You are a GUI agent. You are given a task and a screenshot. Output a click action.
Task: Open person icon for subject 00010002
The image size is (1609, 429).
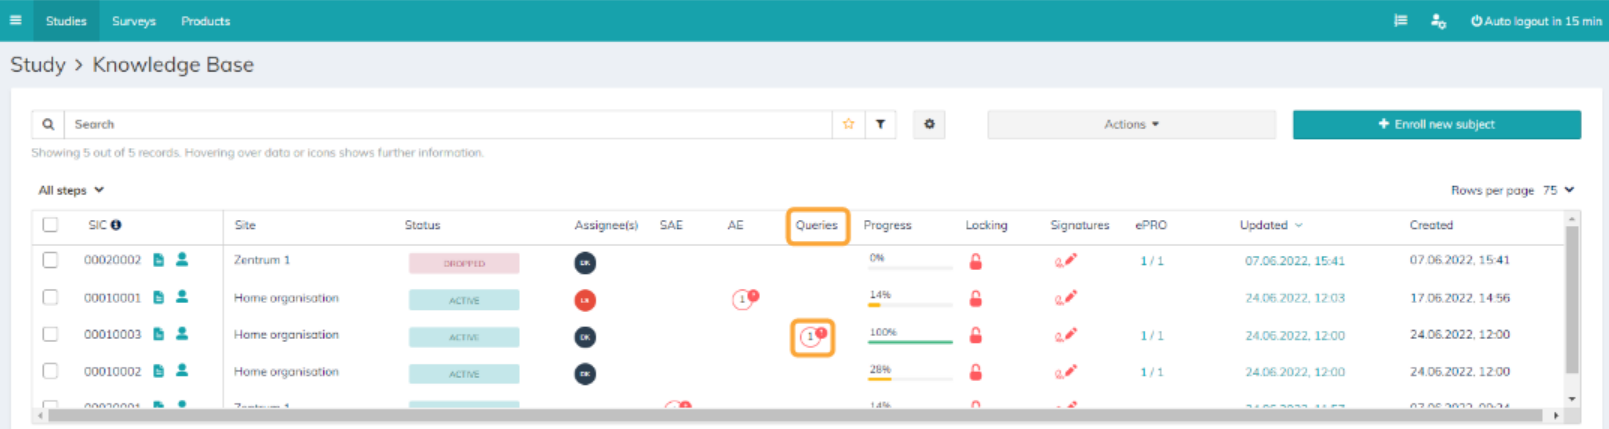coord(182,371)
